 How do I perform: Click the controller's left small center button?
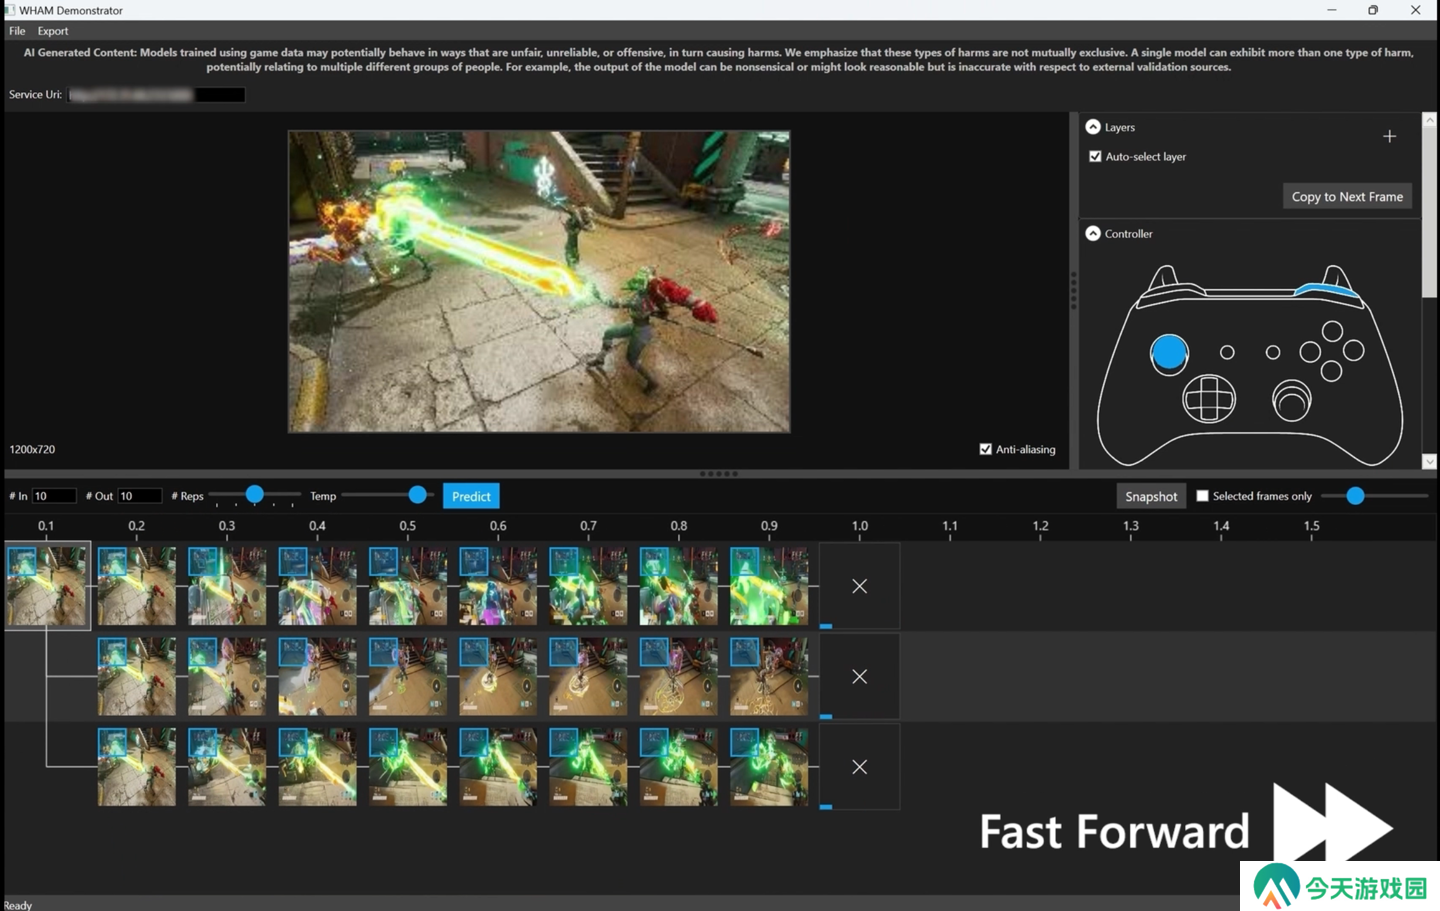[1227, 352]
